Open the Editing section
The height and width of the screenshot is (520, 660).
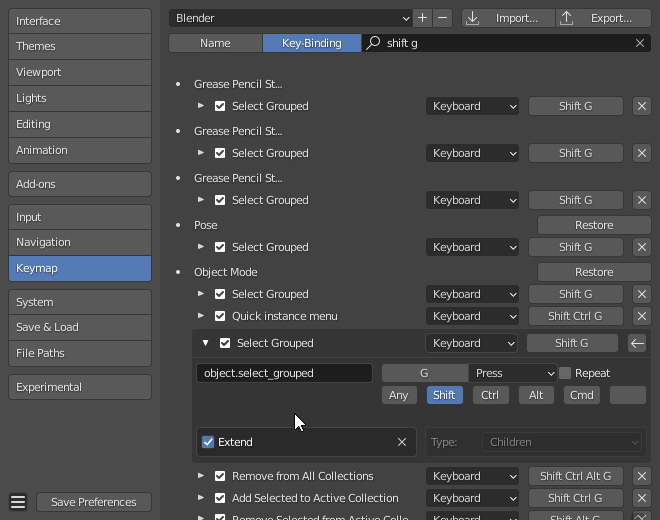[80, 124]
